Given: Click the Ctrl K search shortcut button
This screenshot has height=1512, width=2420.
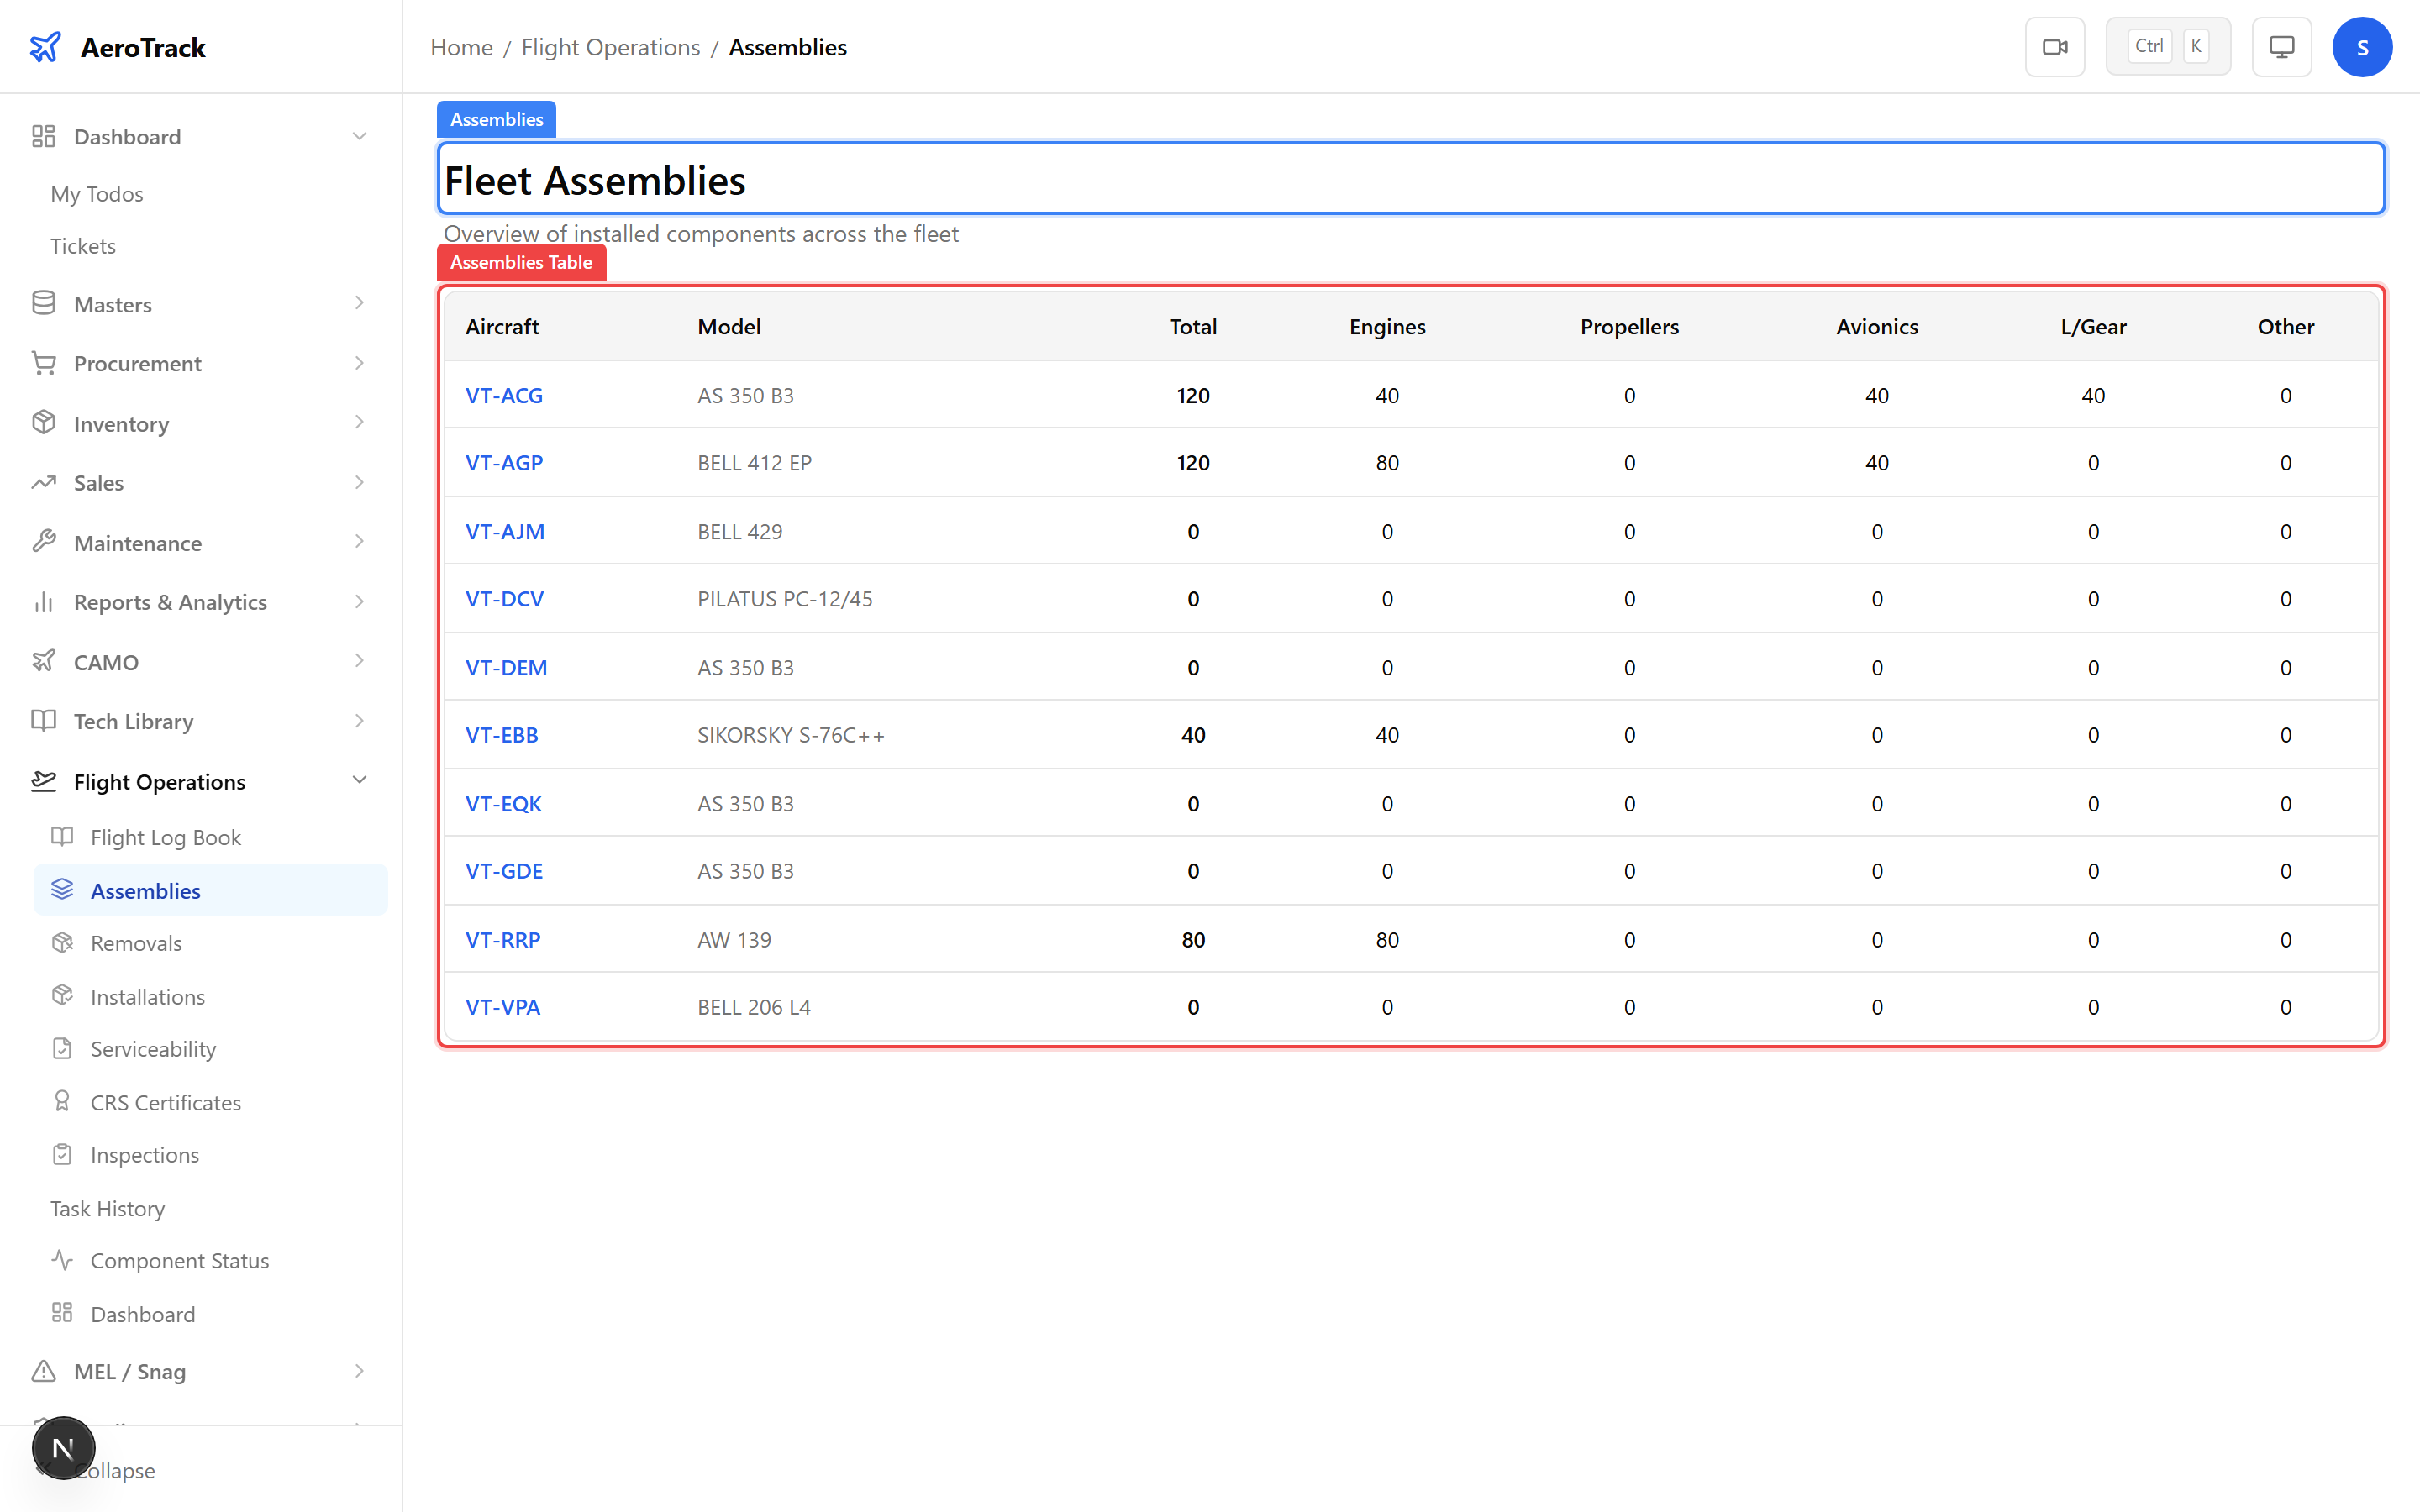Looking at the screenshot, I should point(2167,47).
